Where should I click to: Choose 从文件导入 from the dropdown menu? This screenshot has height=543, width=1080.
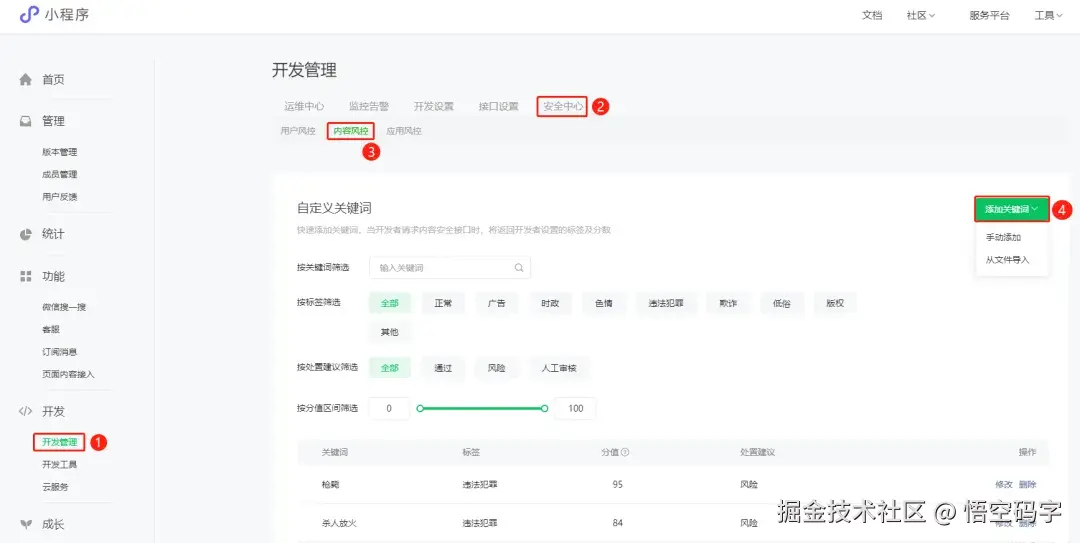click(1007, 260)
